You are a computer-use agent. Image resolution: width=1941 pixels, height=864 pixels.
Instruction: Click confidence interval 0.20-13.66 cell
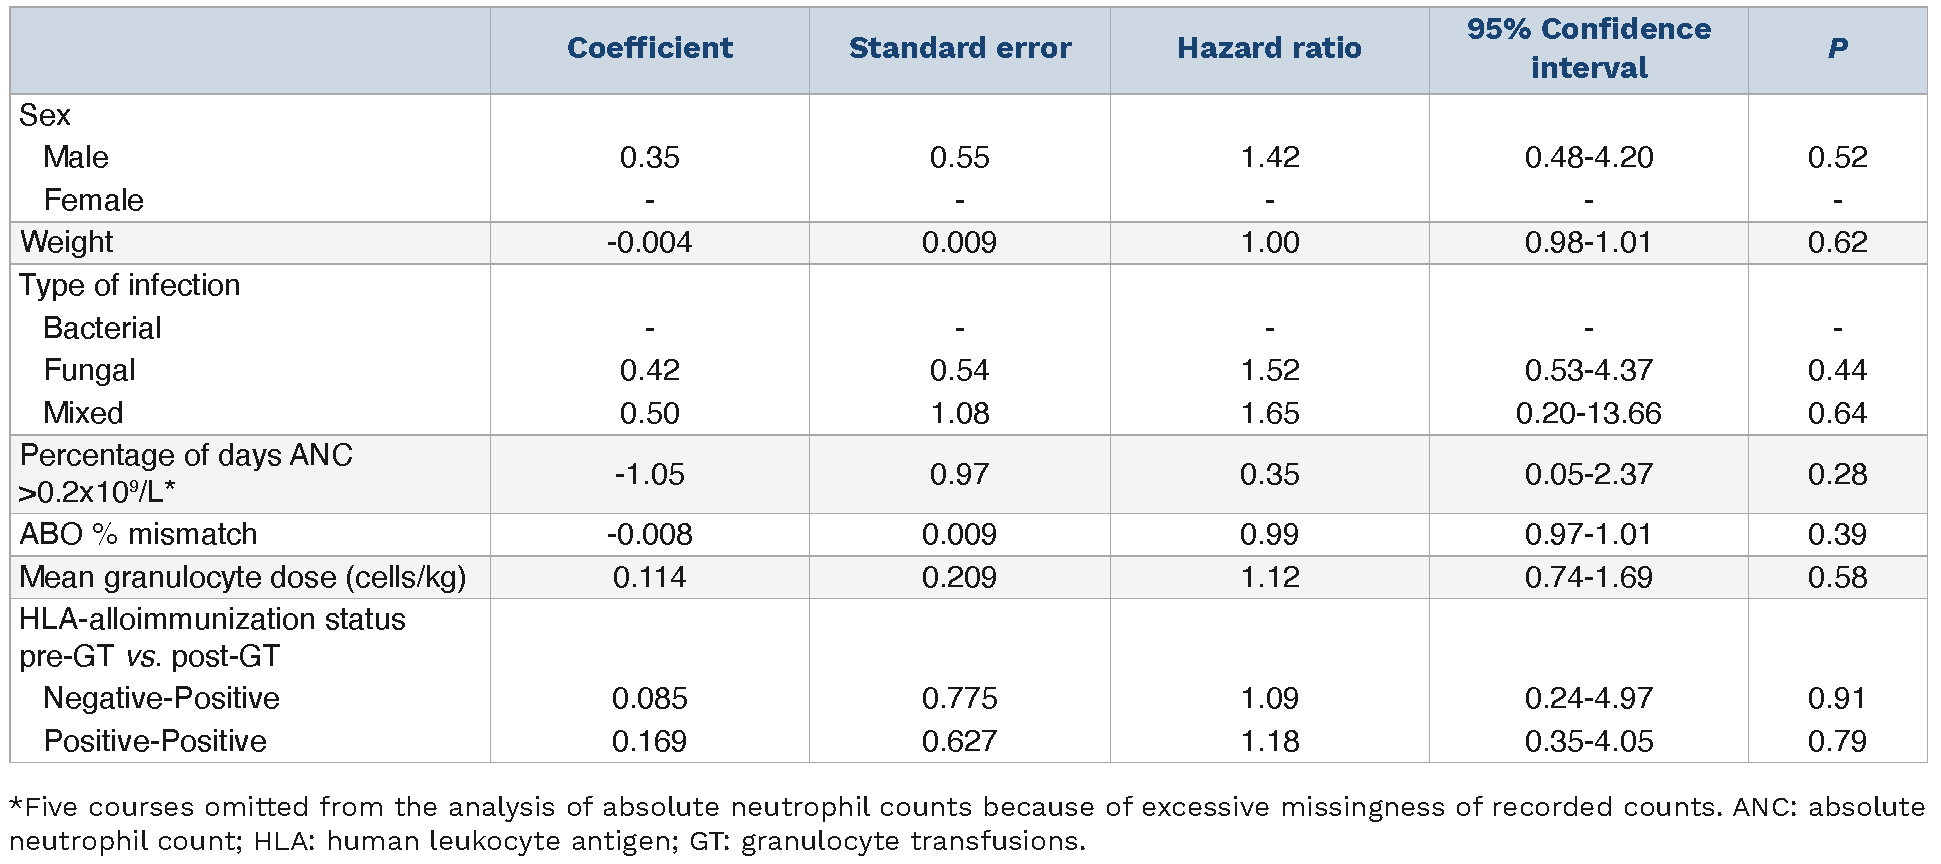(1588, 413)
